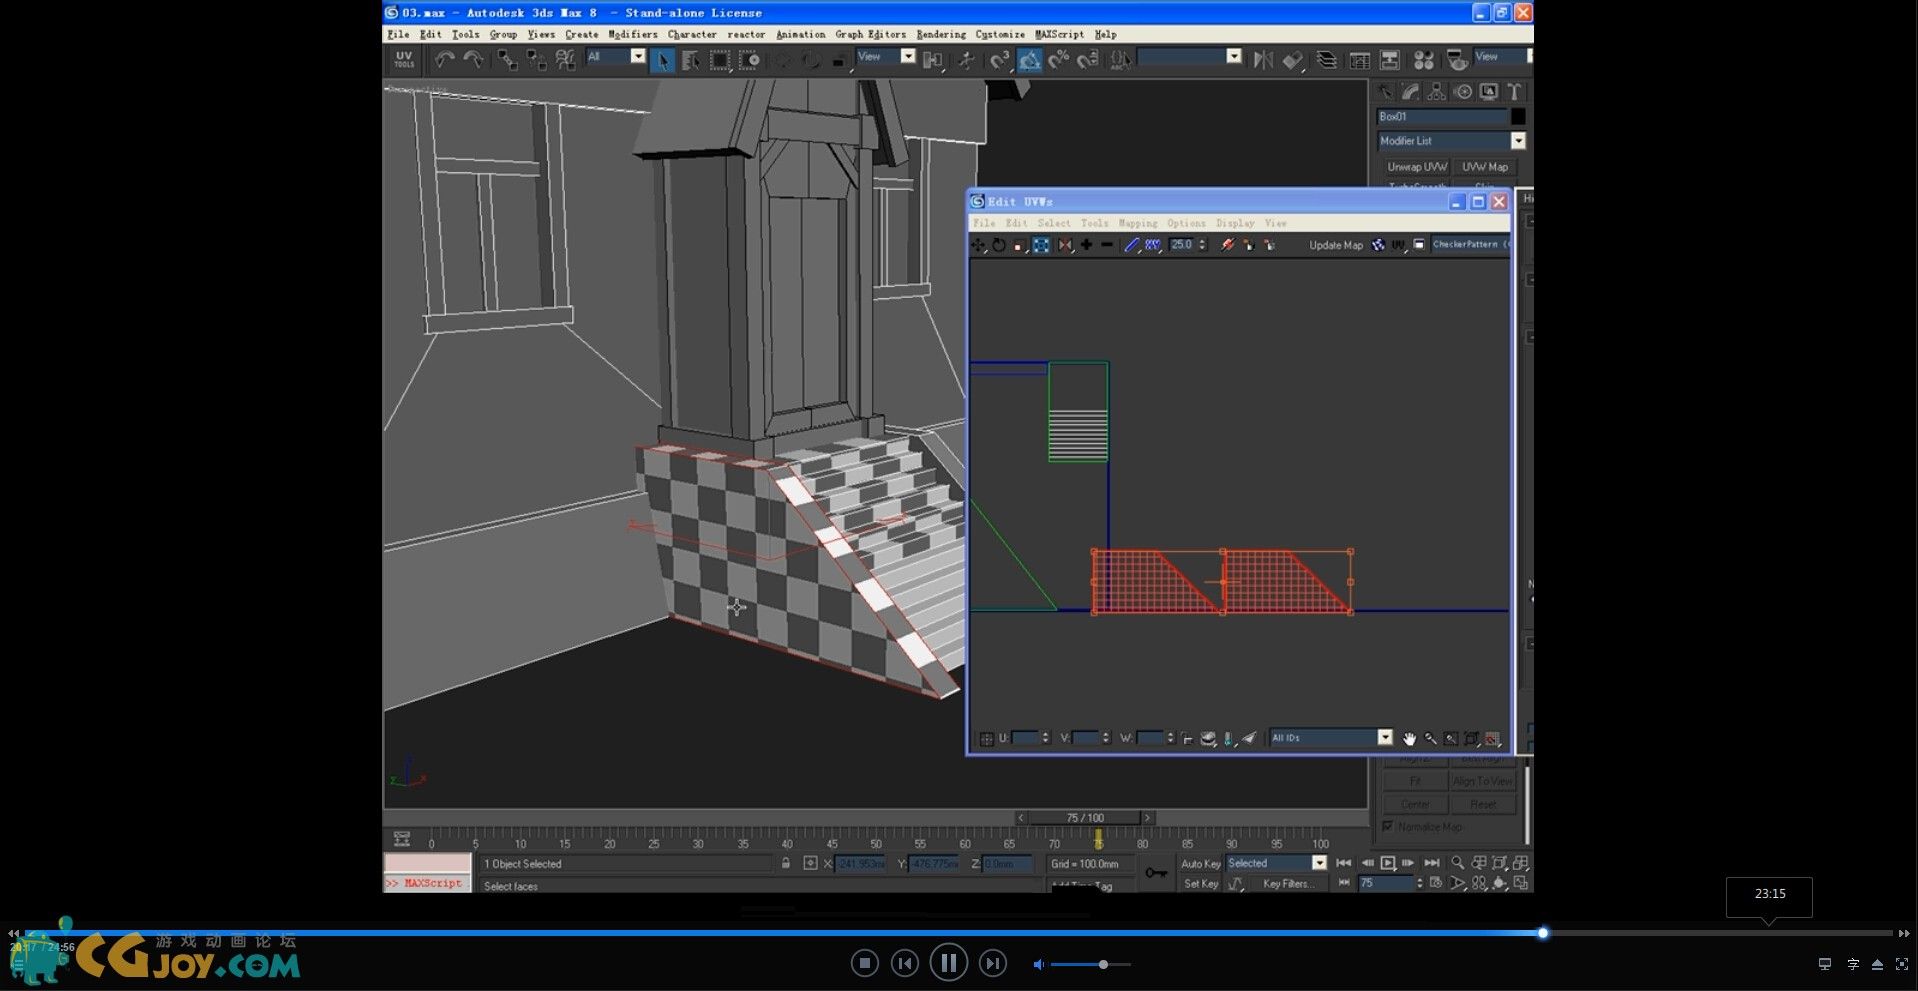
Task: Open the Rendering menu
Action: tap(941, 34)
